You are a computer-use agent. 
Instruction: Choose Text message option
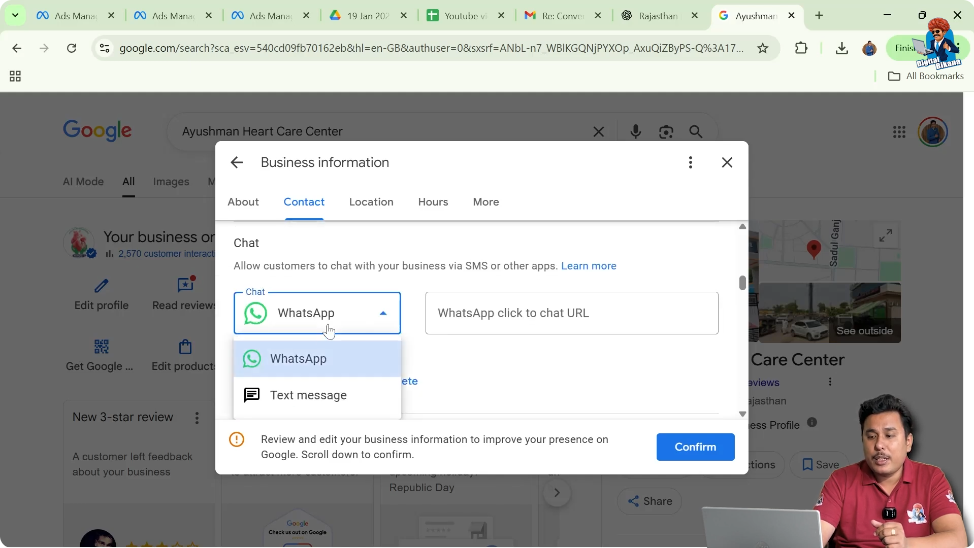(317, 395)
